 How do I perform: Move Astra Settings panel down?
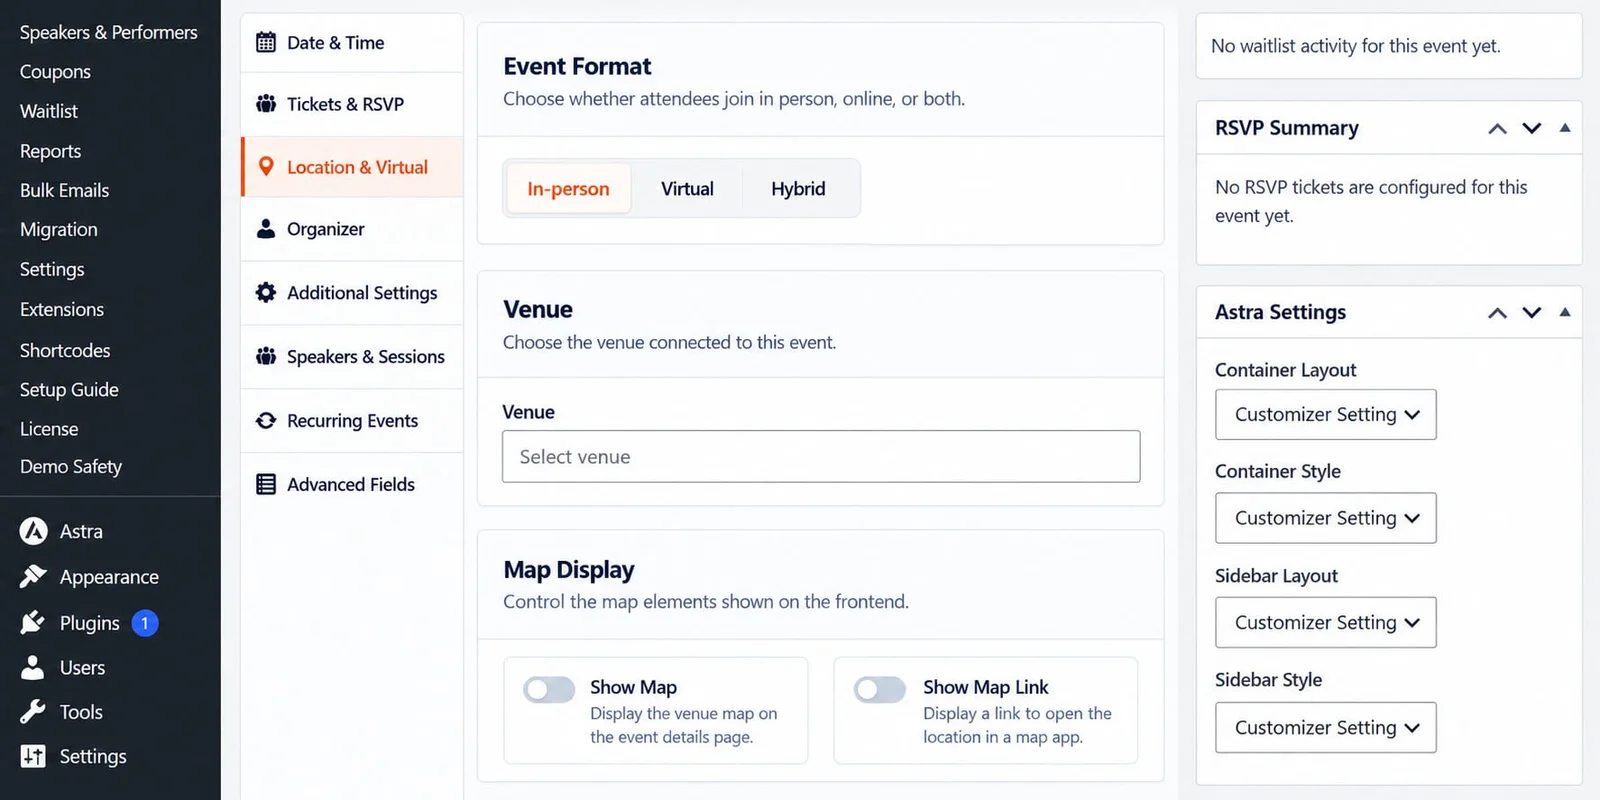click(x=1531, y=312)
